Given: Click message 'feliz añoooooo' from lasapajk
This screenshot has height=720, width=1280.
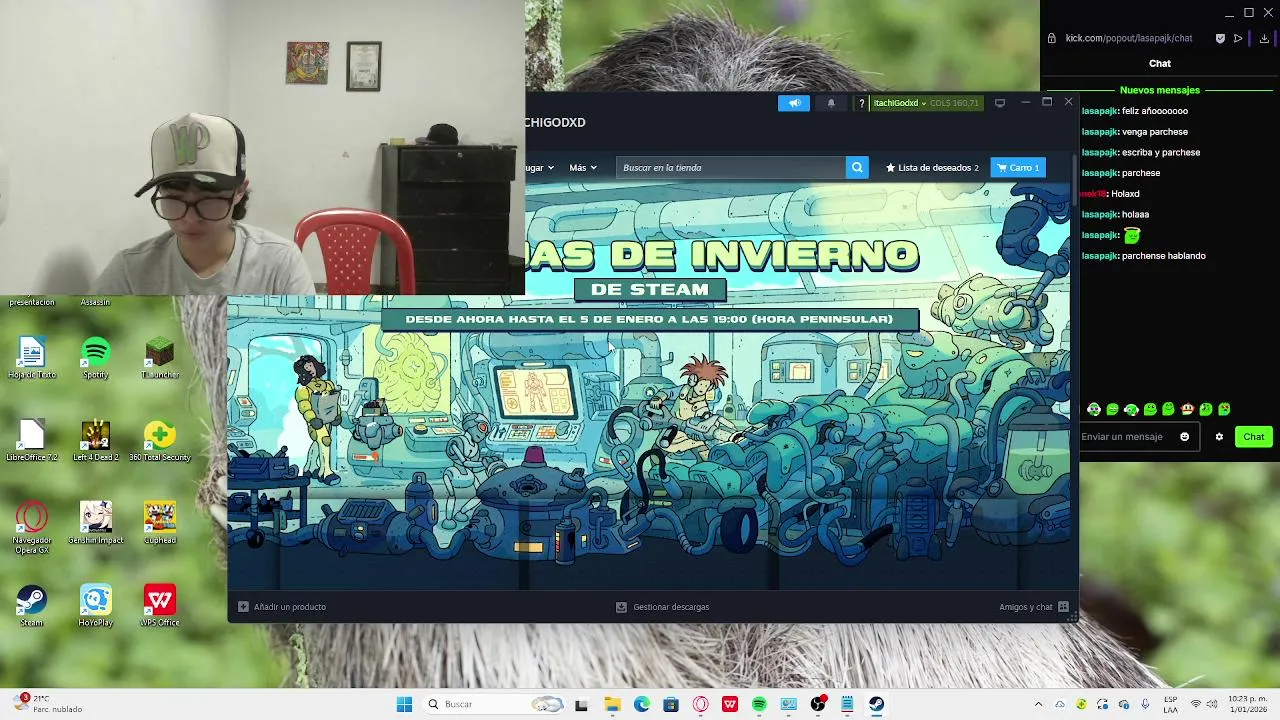Looking at the screenshot, I should point(1155,111).
